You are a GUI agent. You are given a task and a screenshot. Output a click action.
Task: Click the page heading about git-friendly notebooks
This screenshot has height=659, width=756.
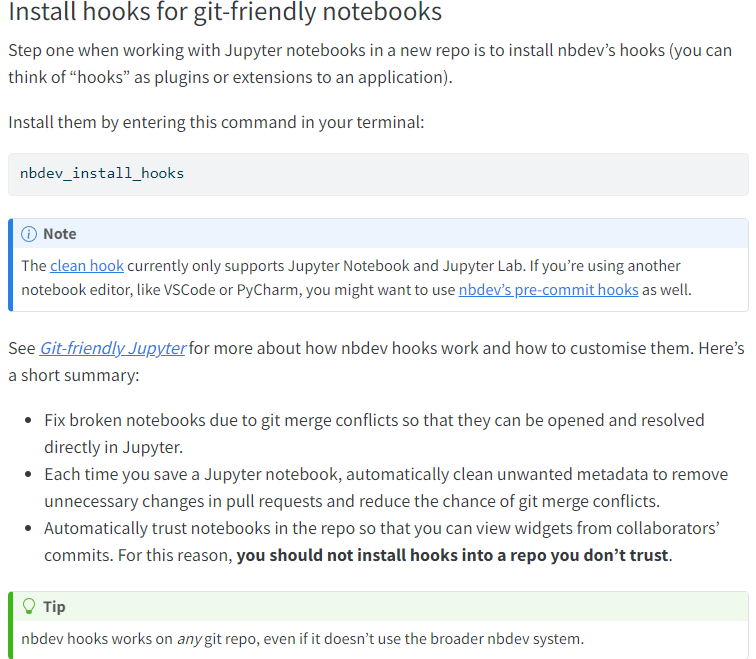(x=225, y=12)
